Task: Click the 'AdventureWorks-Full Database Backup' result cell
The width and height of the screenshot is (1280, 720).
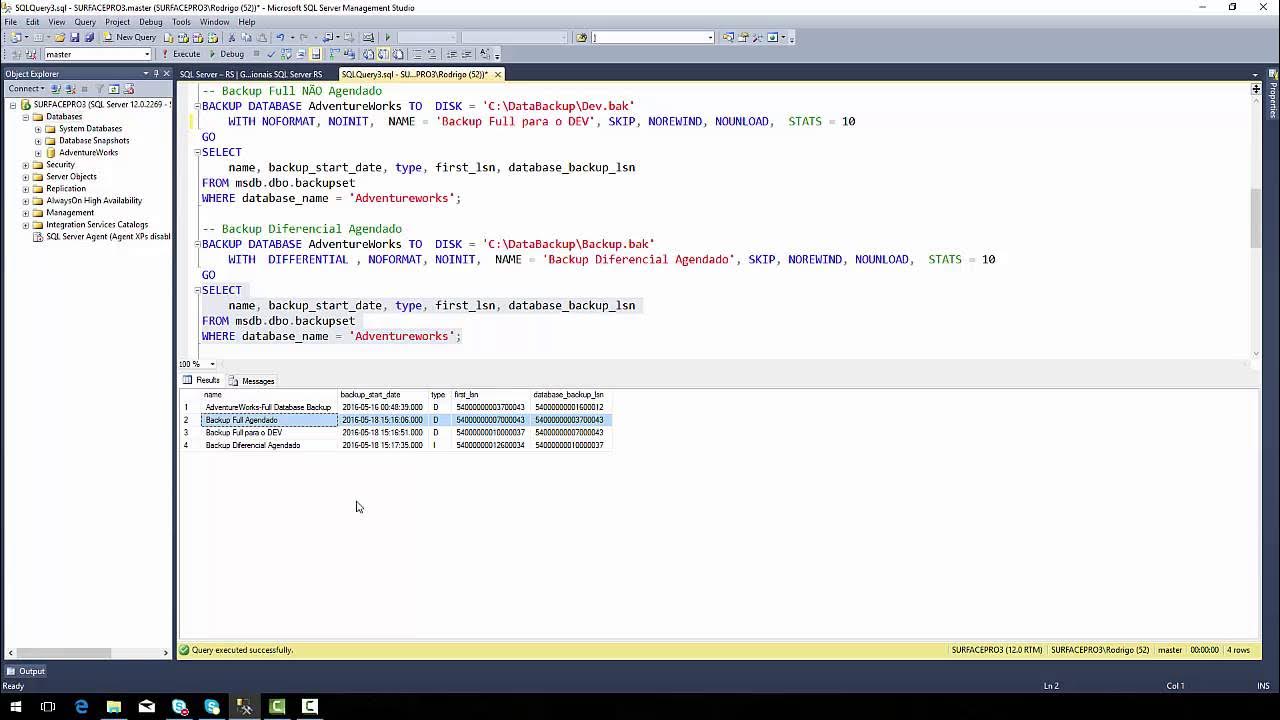Action: pyautogui.click(x=270, y=407)
